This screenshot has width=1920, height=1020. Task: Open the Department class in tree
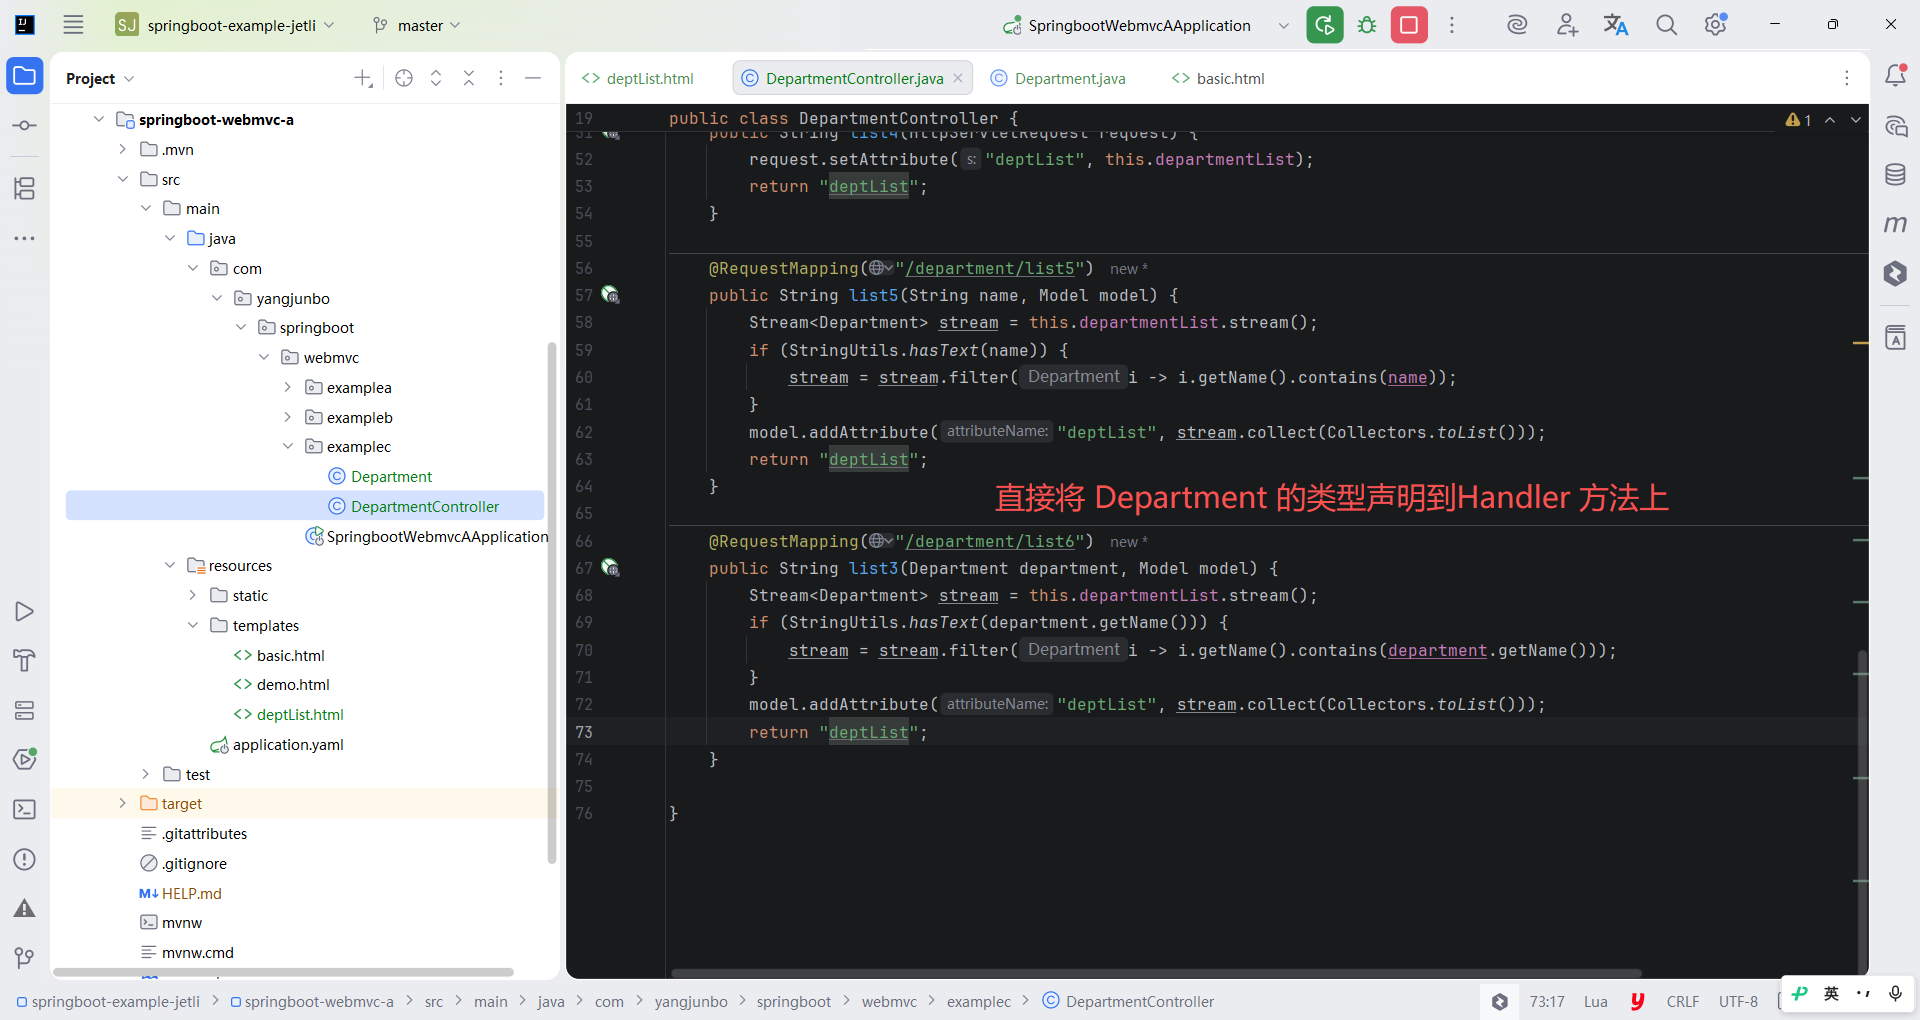(x=392, y=476)
